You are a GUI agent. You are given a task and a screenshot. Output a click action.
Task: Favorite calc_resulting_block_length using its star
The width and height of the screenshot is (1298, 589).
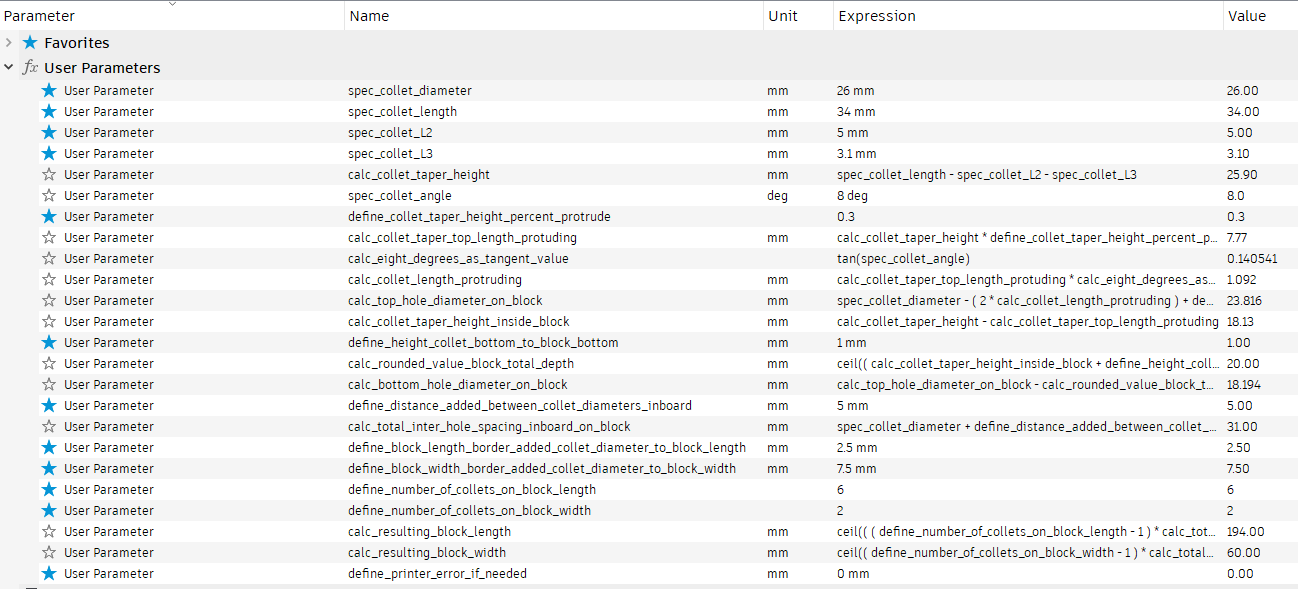49,531
